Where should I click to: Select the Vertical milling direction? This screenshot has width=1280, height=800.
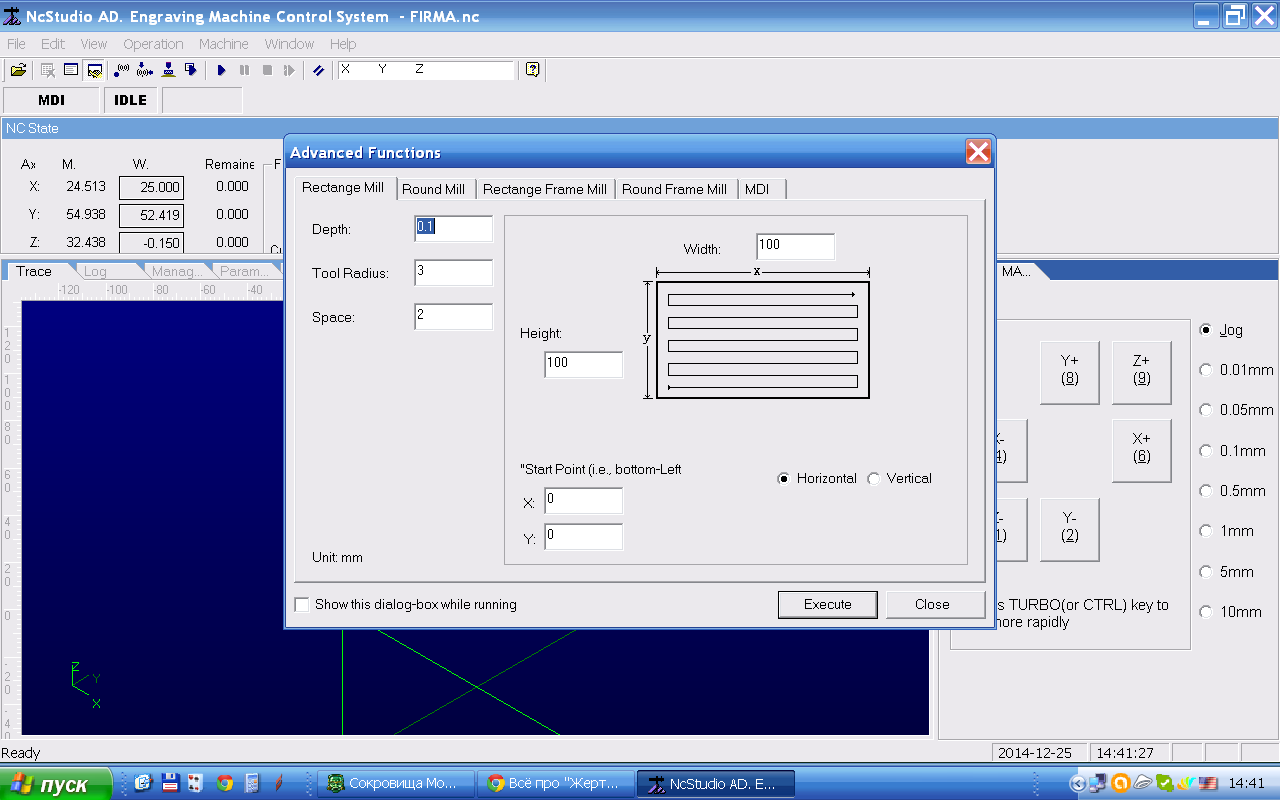tap(874, 479)
